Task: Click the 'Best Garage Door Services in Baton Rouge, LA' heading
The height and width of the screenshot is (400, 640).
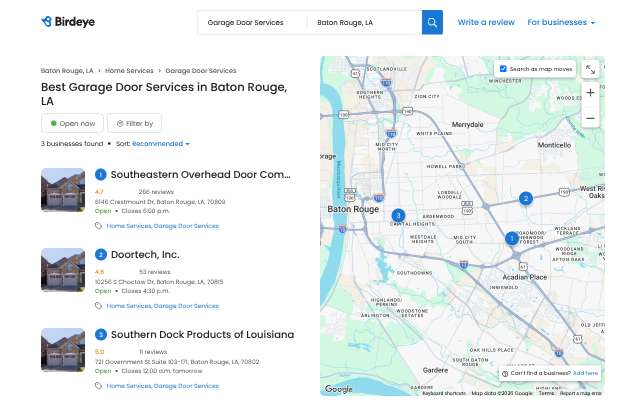Action: coord(164,94)
